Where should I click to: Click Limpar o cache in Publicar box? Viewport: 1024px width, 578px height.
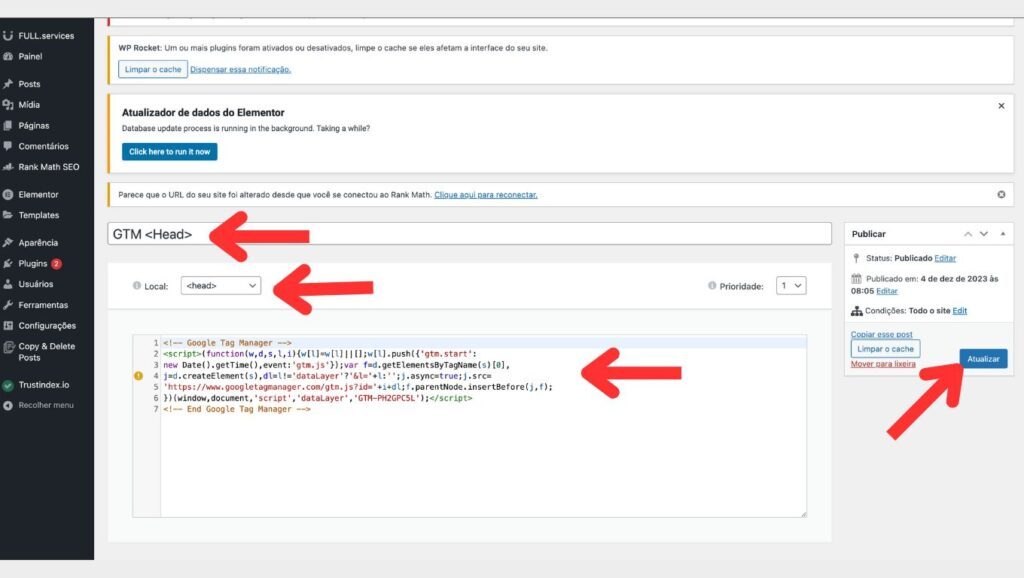click(x=885, y=349)
